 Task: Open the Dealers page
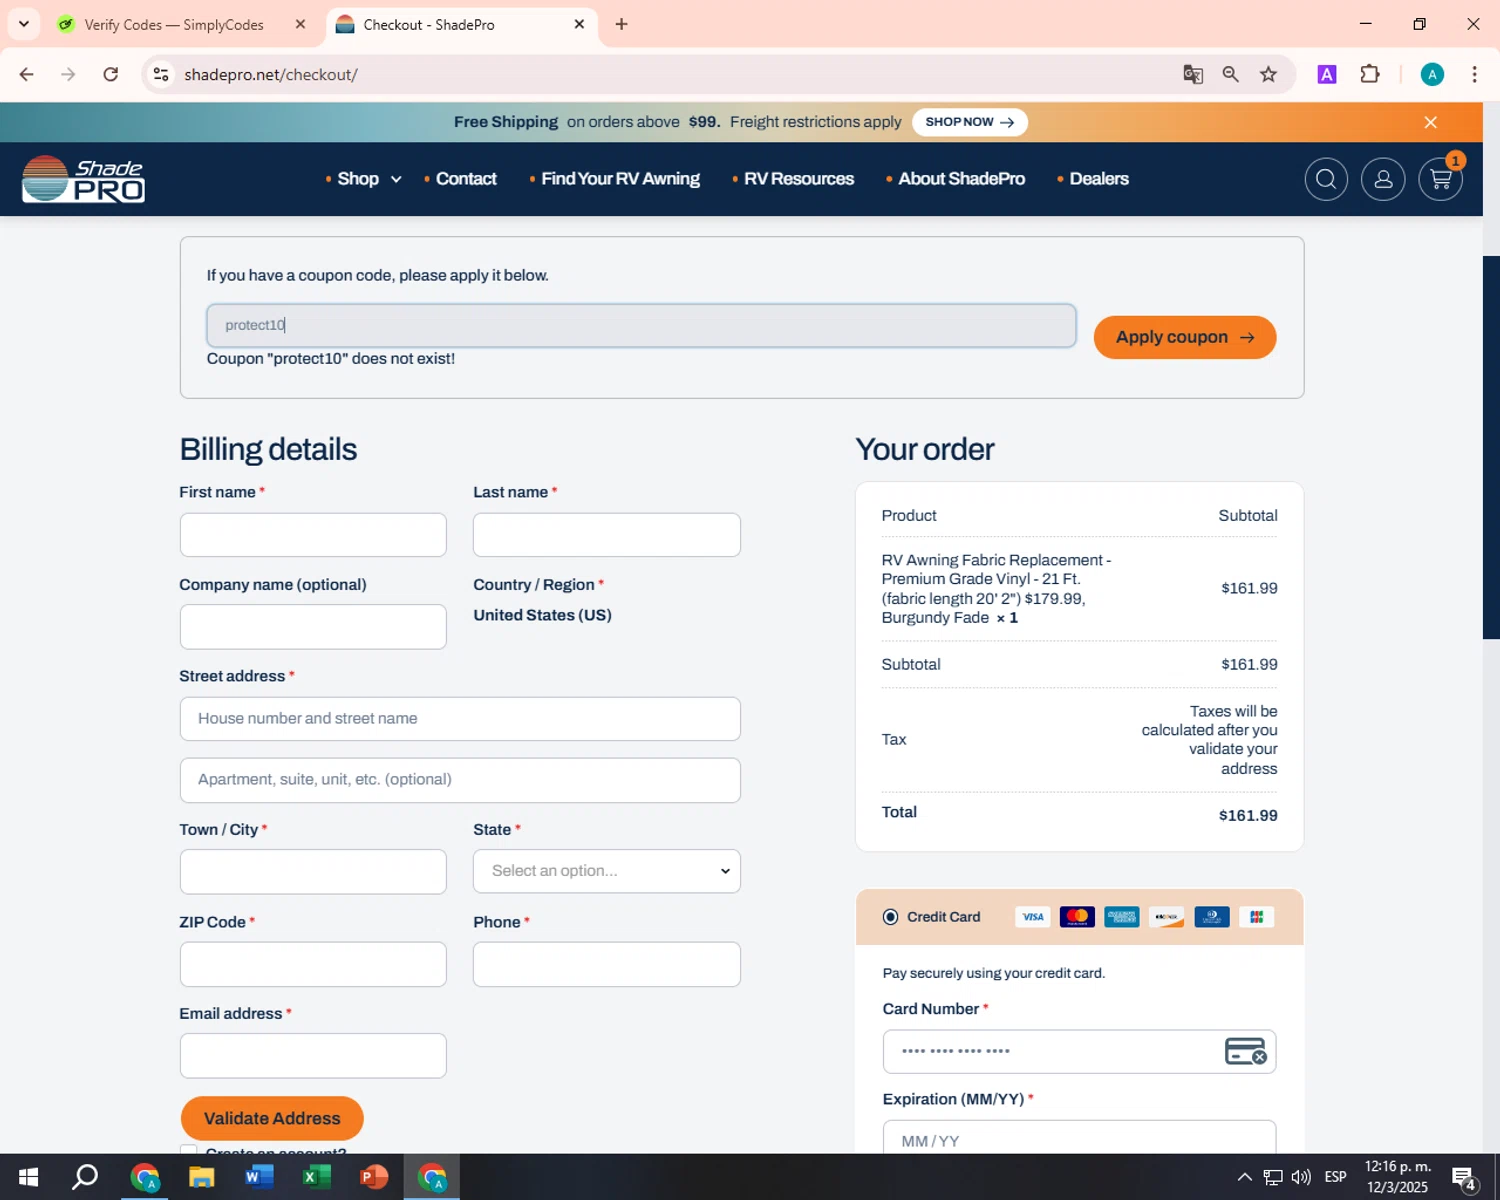pyautogui.click(x=1099, y=179)
